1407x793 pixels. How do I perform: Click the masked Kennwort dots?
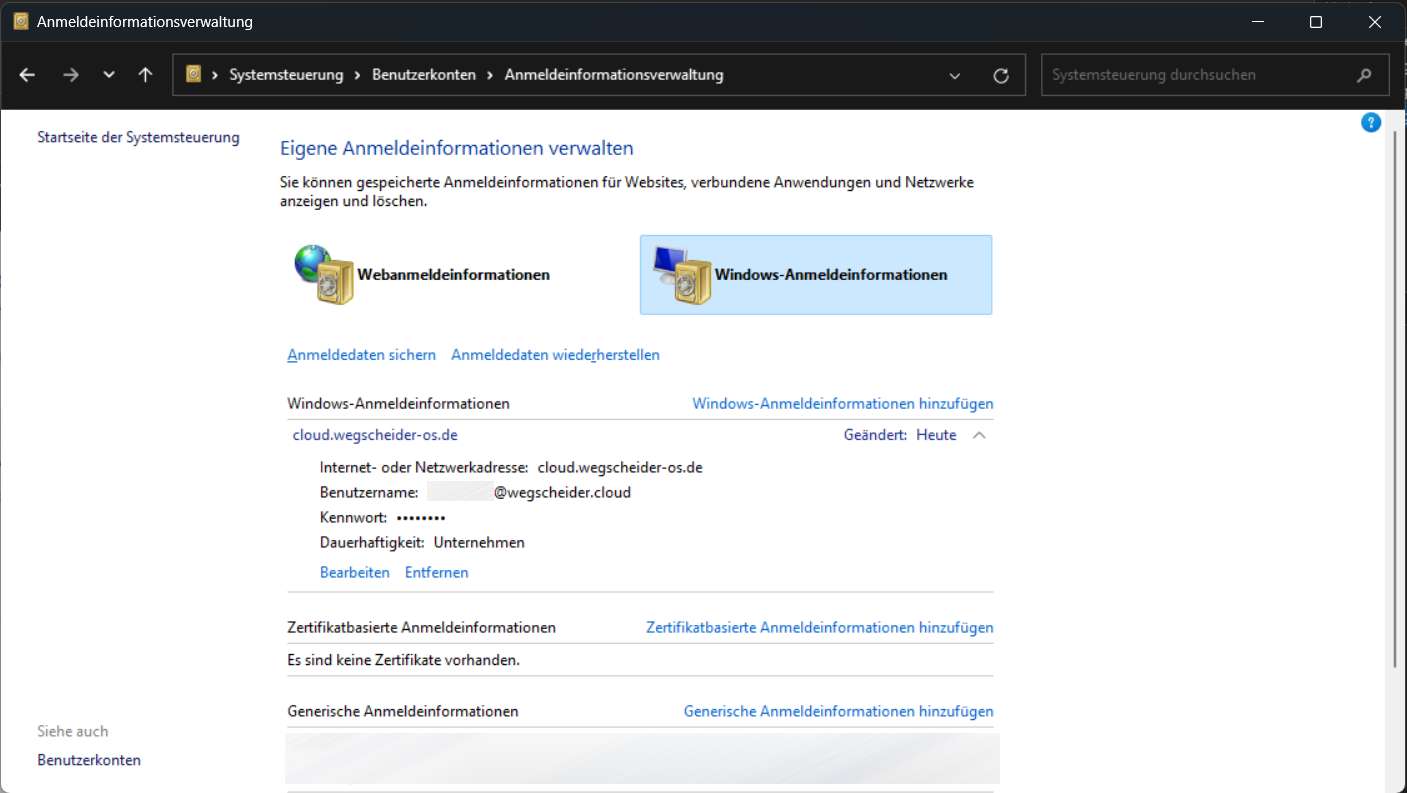[x=421, y=518]
